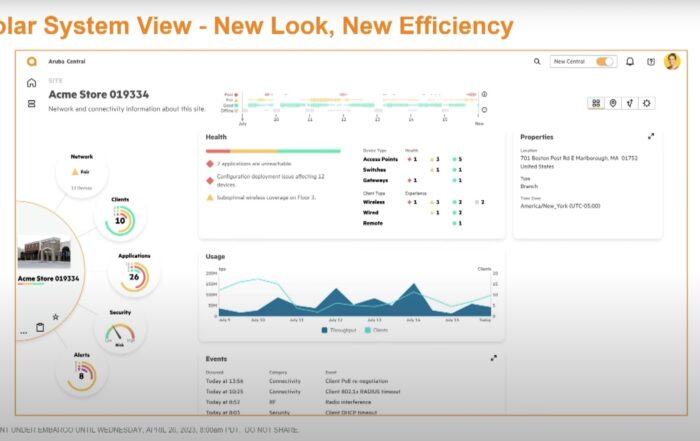Screen dimensions: 700x441
Task: Click the Client 802.1x RADIUS timeout event
Action: (x=362, y=391)
